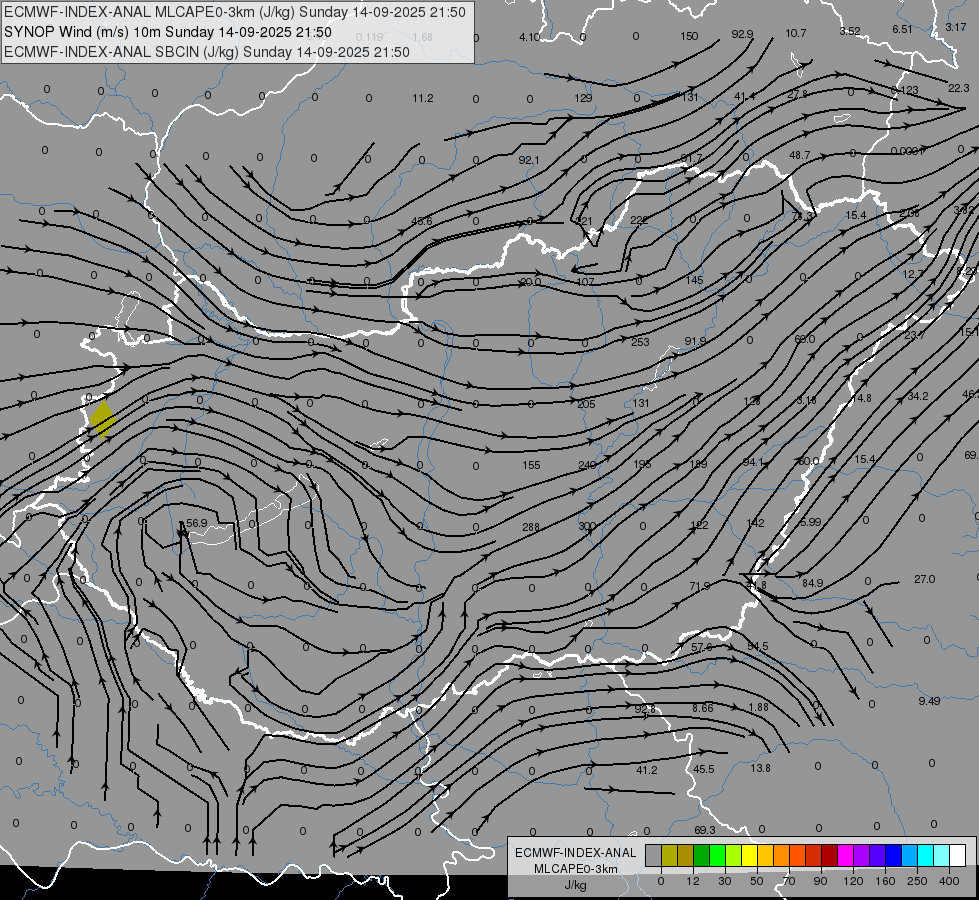Screen dimensions: 979x900
Task: Click the 8.66 value on the map
Action: point(702,708)
